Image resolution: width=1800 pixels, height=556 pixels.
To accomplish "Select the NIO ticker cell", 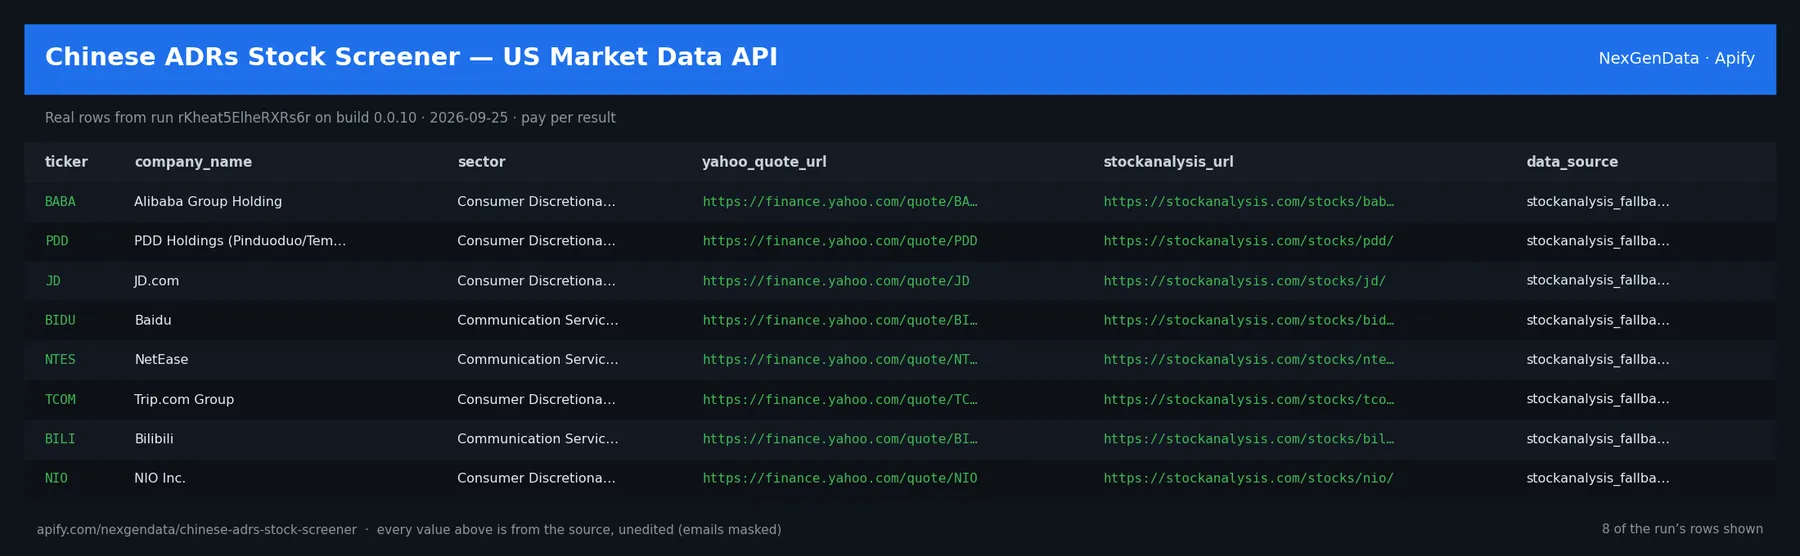I will tap(57, 478).
